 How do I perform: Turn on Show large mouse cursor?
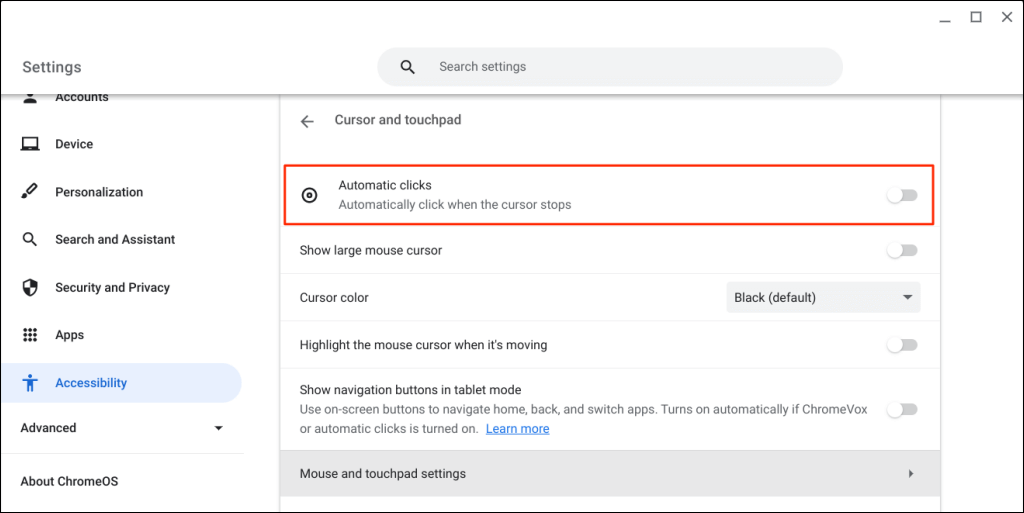tap(902, 250)
